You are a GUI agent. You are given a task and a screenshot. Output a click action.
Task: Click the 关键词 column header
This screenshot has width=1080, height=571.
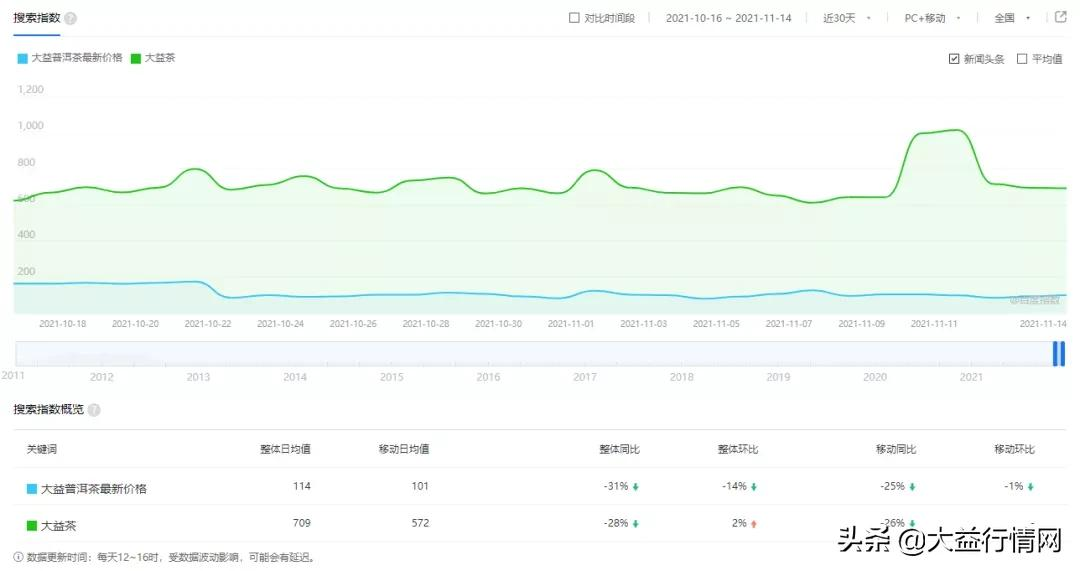pyautogui.click(x=42, y=449)
